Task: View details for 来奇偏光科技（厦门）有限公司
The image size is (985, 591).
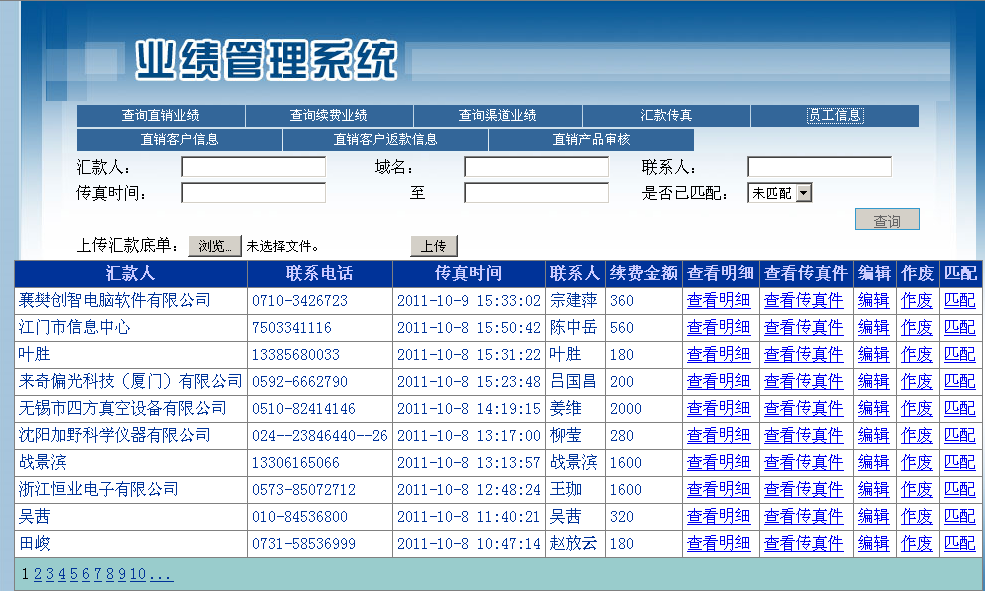Action: coord(719,382)
